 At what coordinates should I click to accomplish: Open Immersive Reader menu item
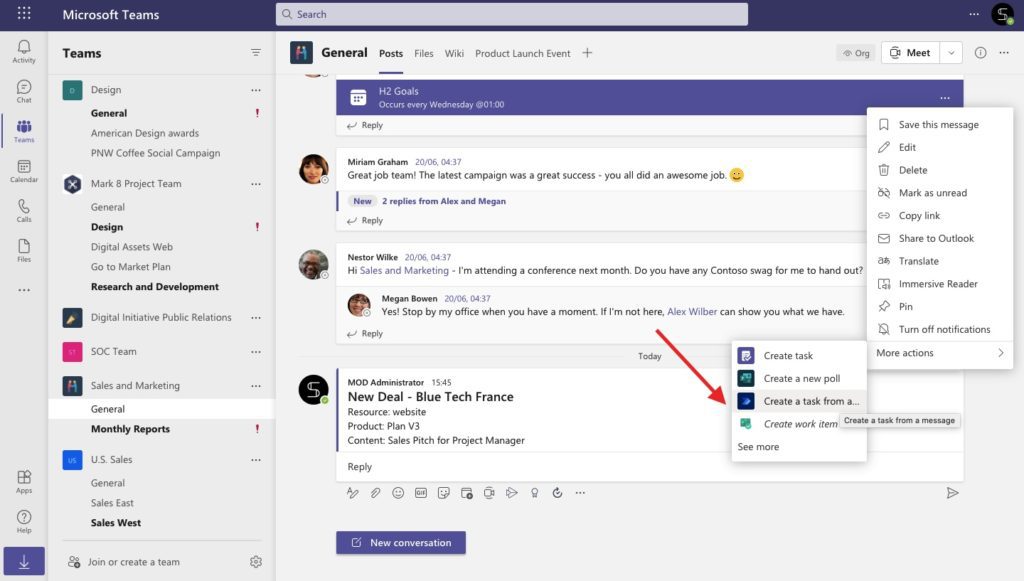point(940,284)
